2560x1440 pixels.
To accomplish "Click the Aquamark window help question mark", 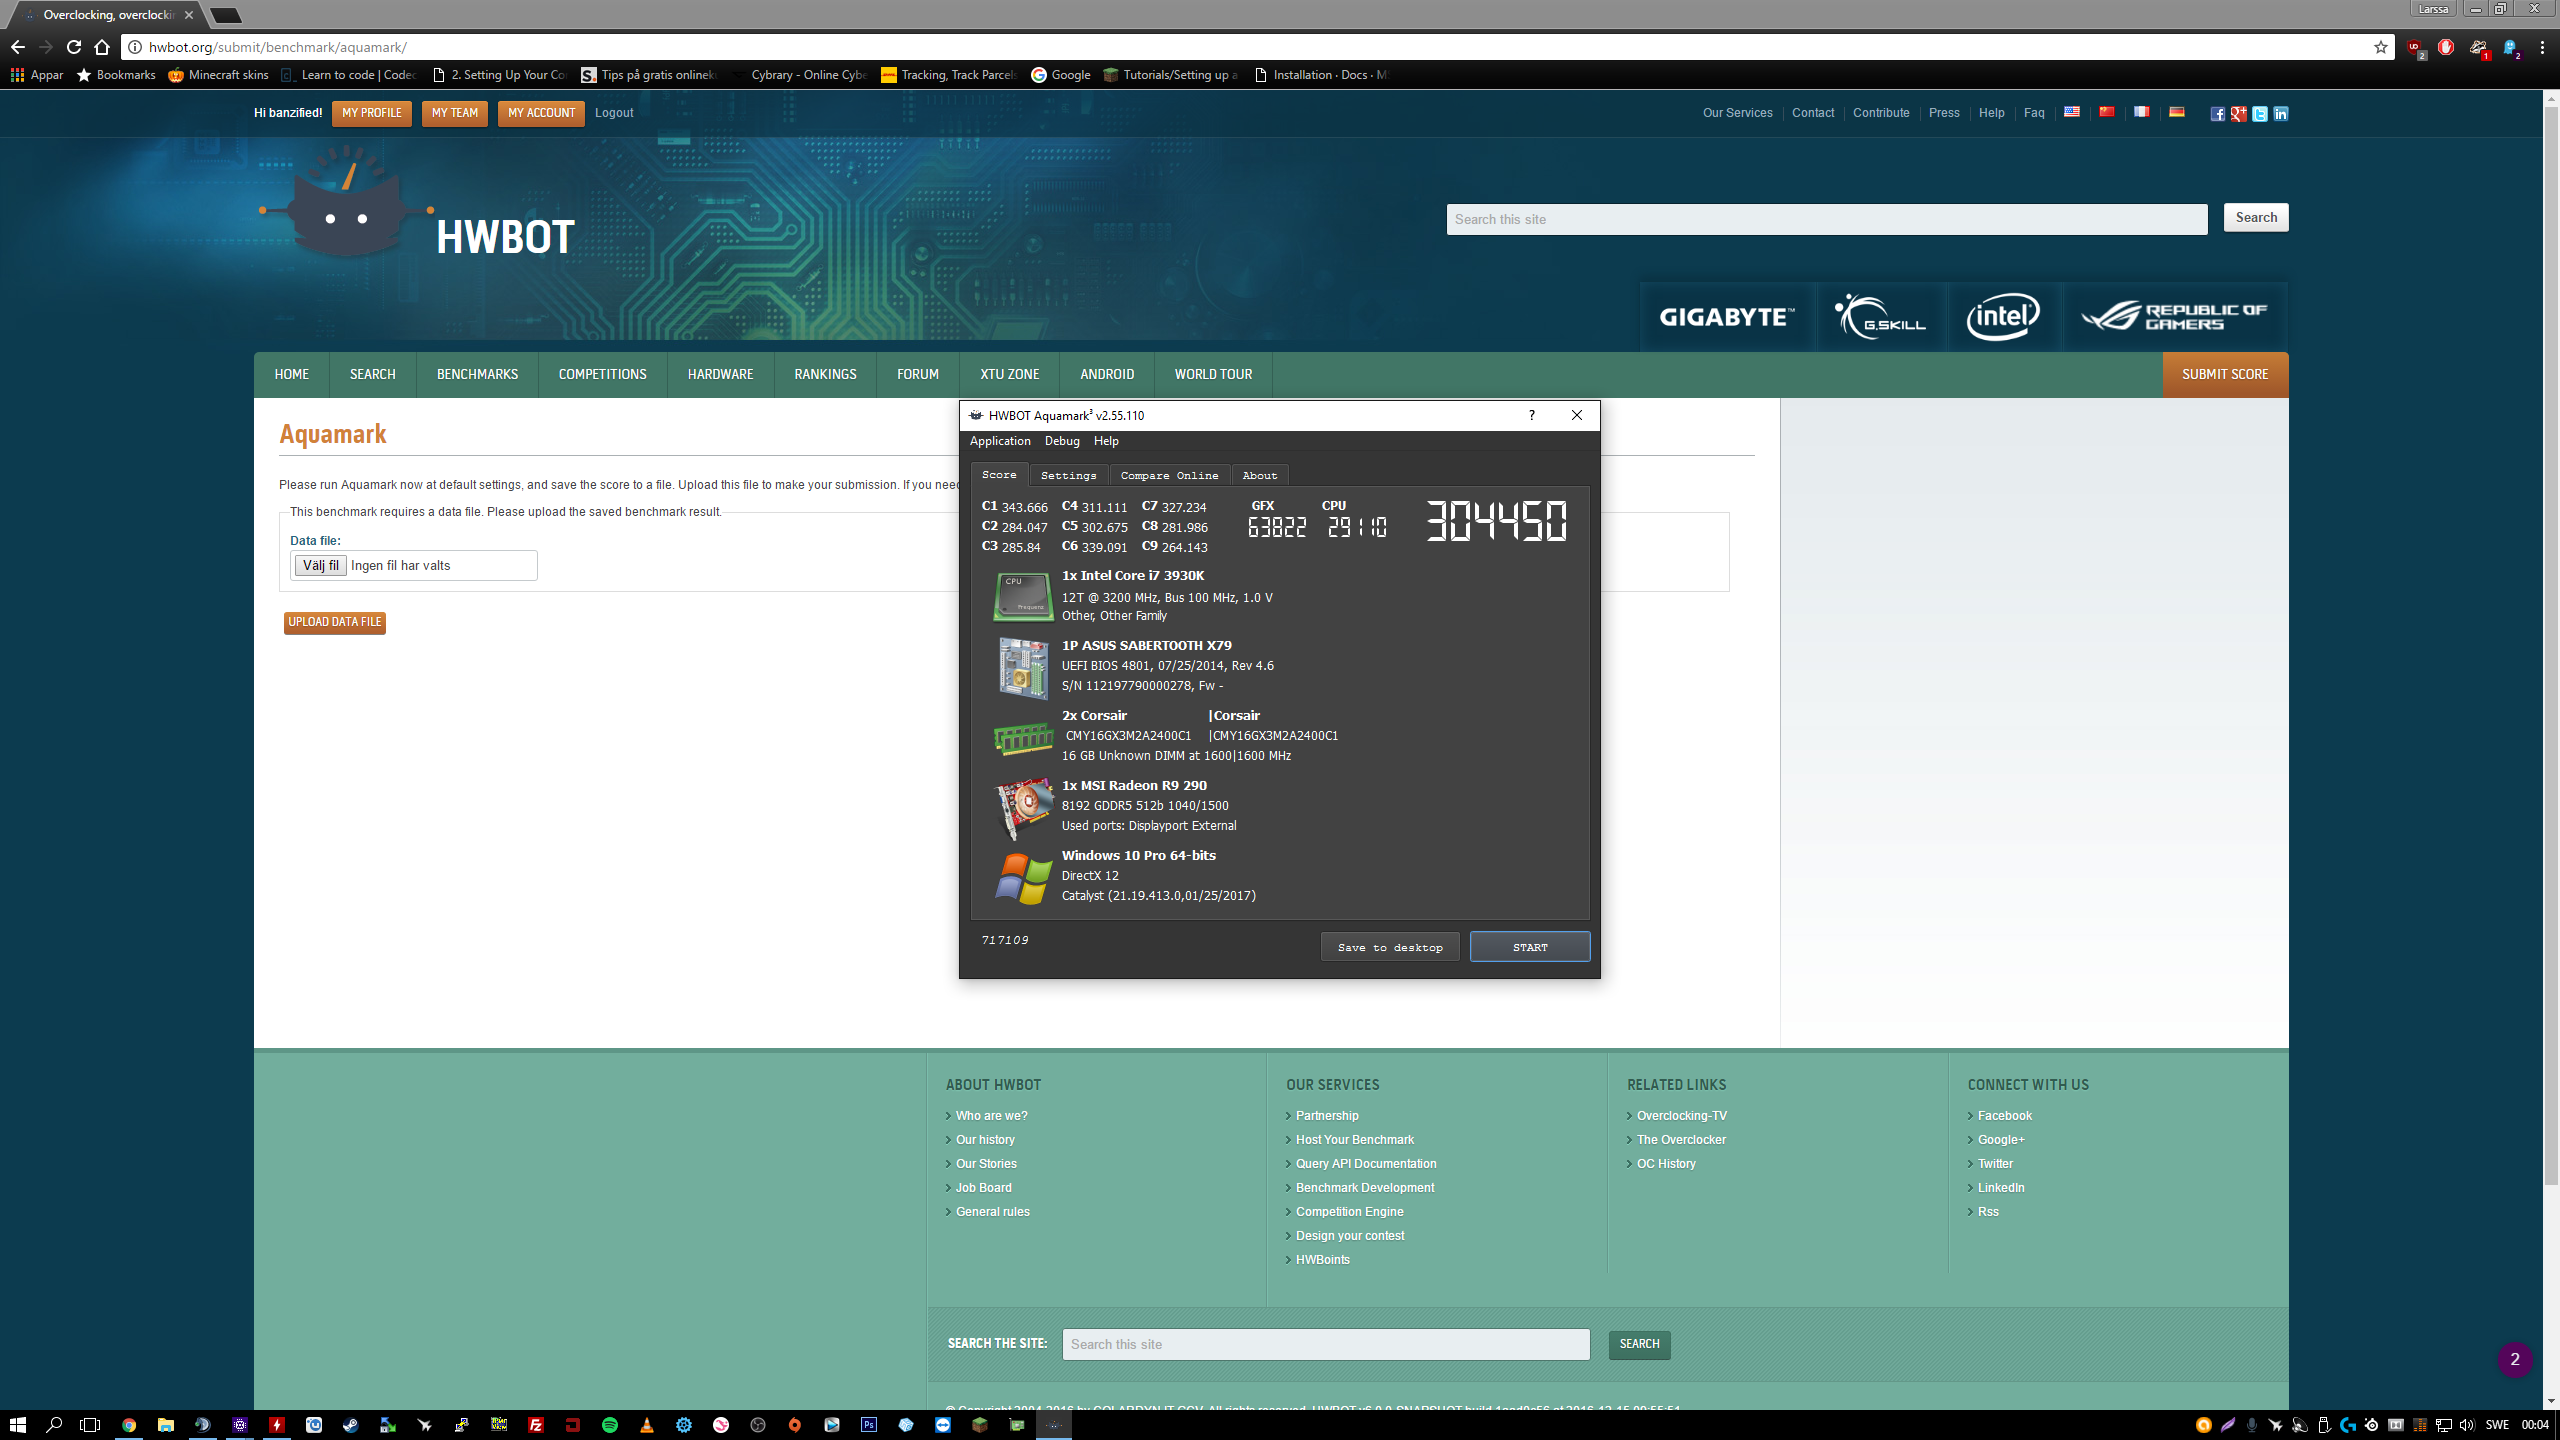I will click(1531, 415).
